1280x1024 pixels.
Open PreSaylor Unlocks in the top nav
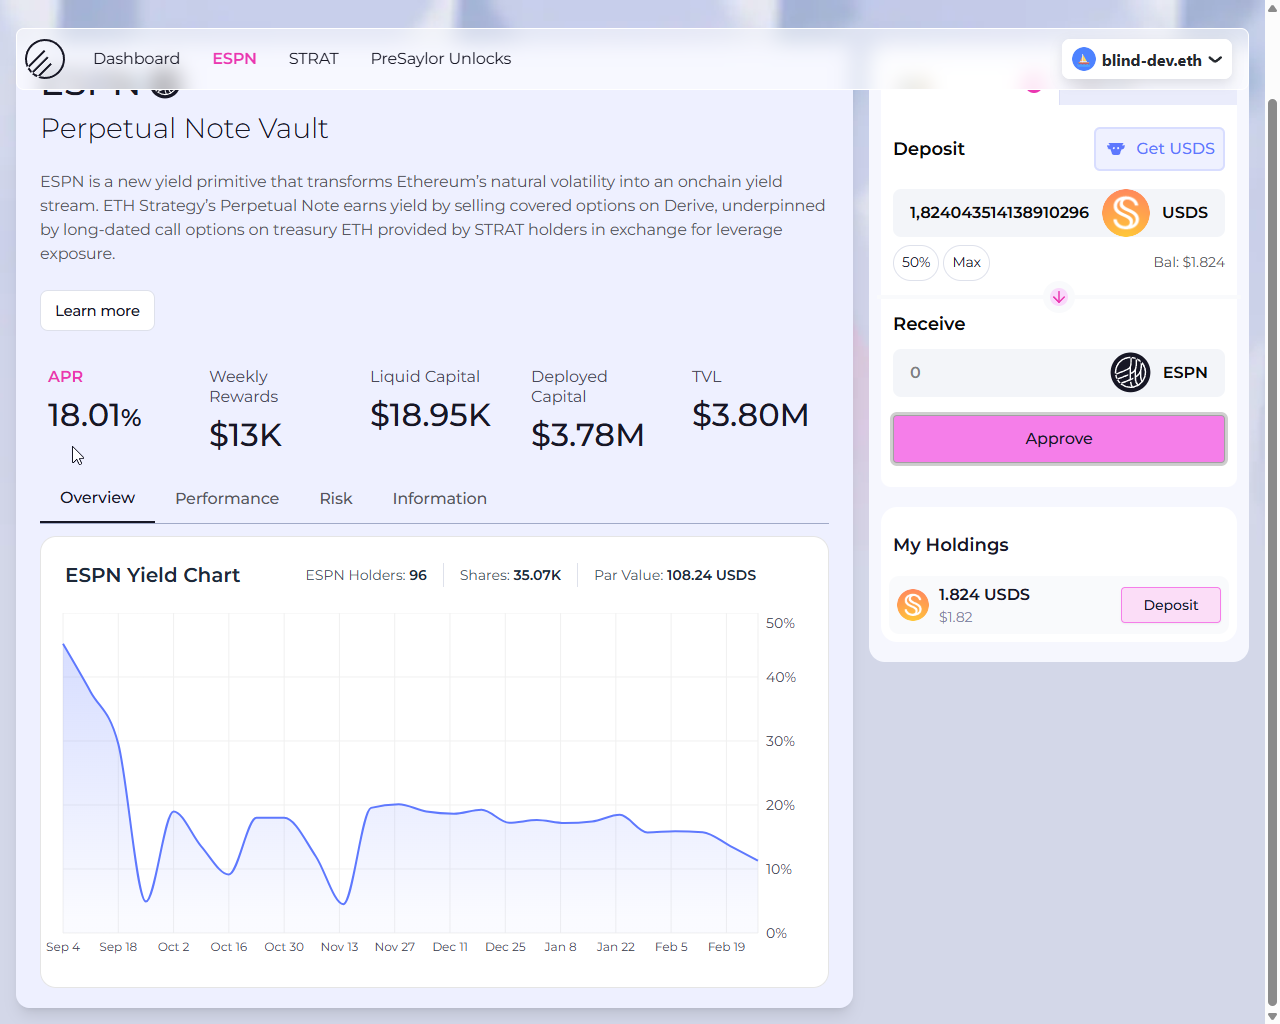440,59
